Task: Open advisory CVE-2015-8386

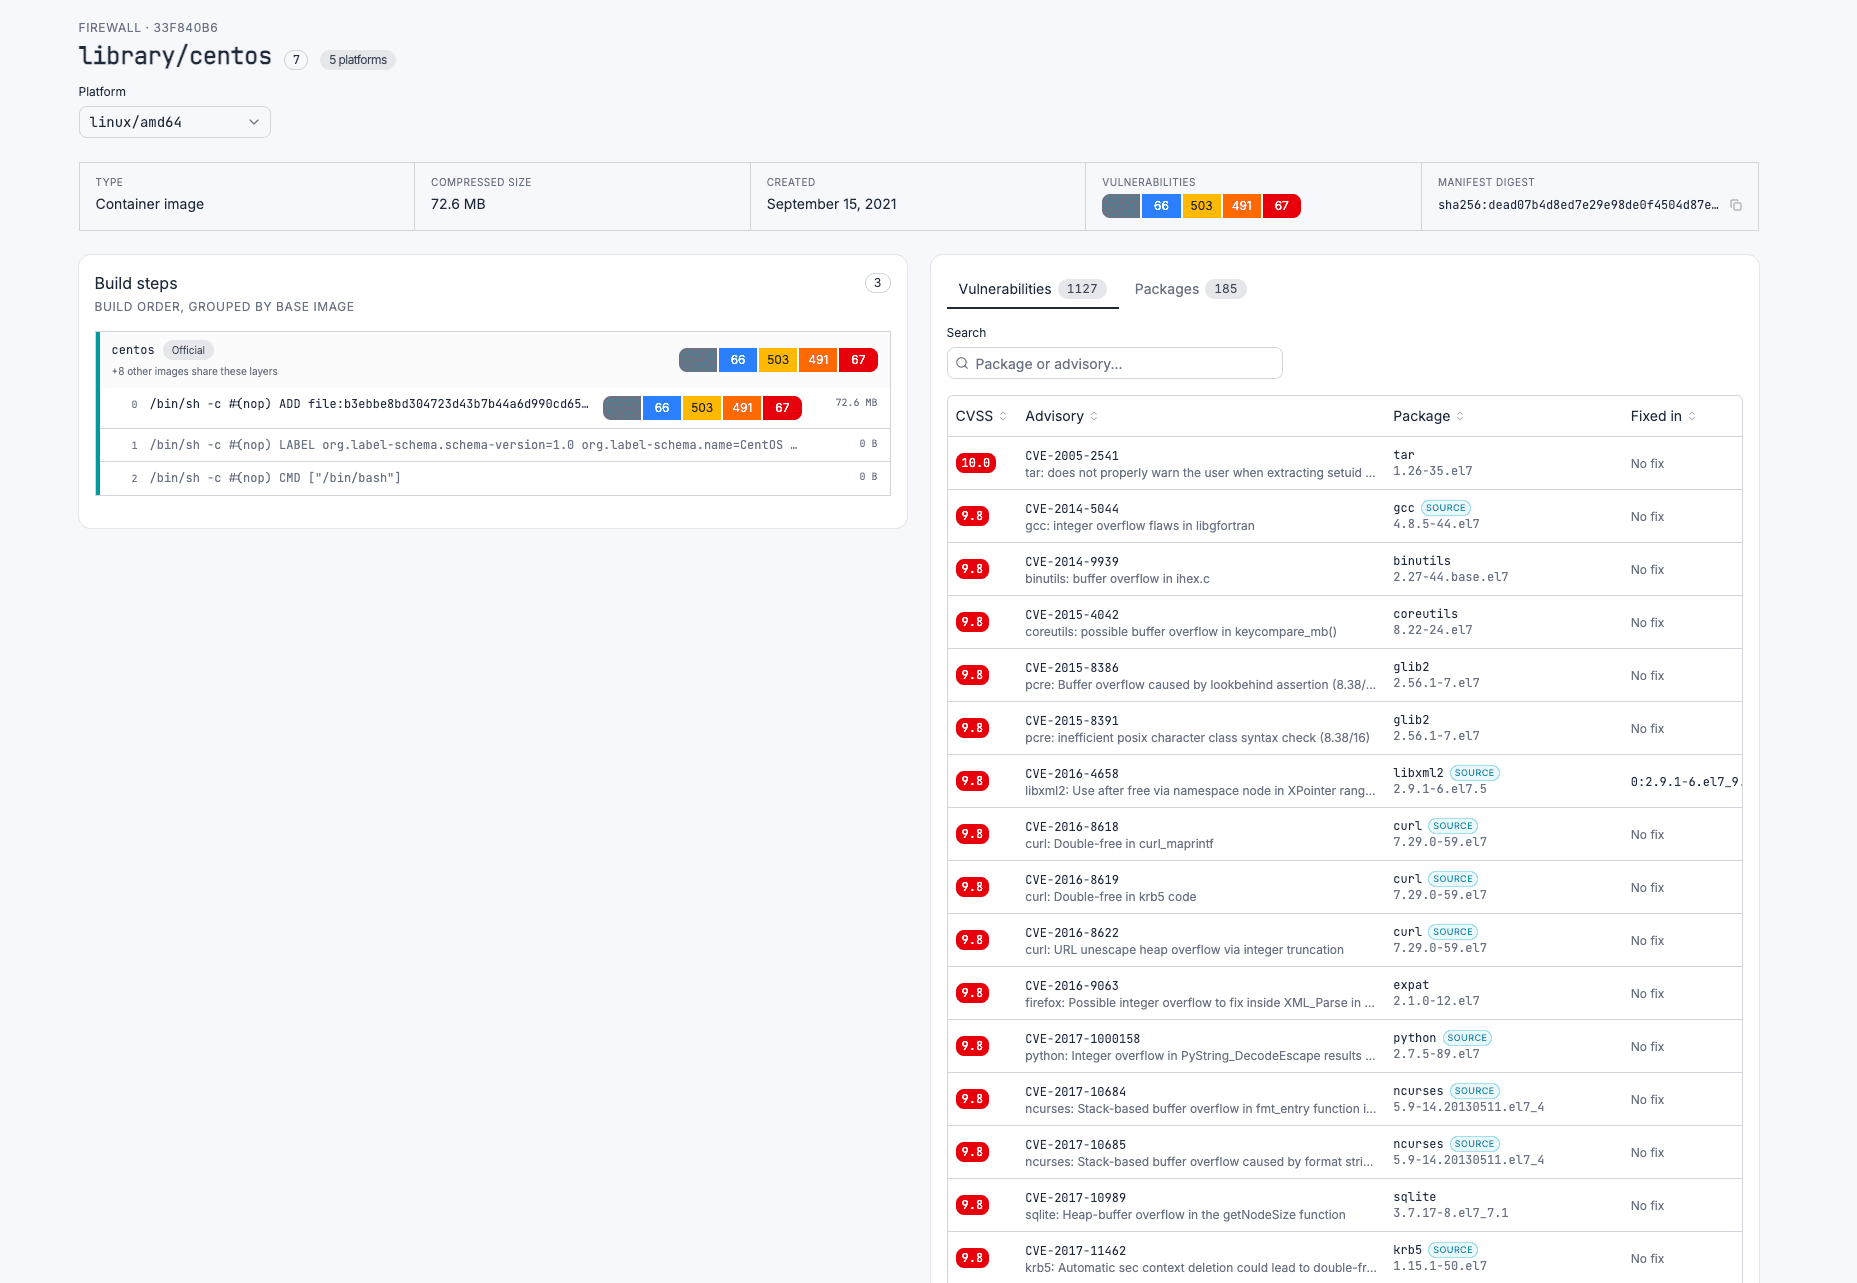Action: [x=1072, y=668]
